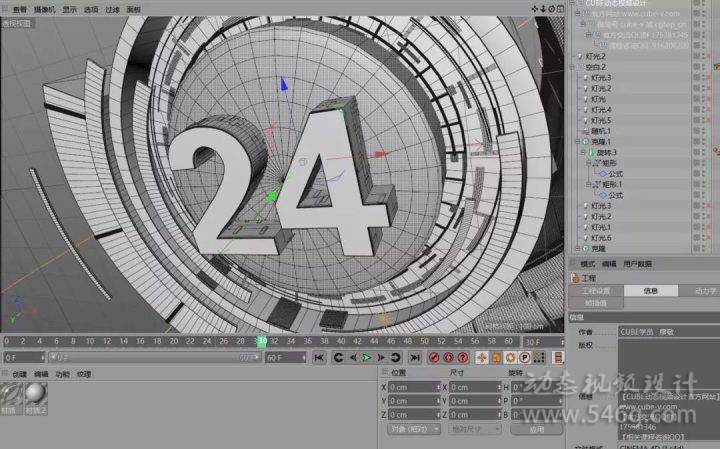Screen dimensions: 720x449
Task: Collapse the 克隆.1 tree node
Action: [578, 142]
